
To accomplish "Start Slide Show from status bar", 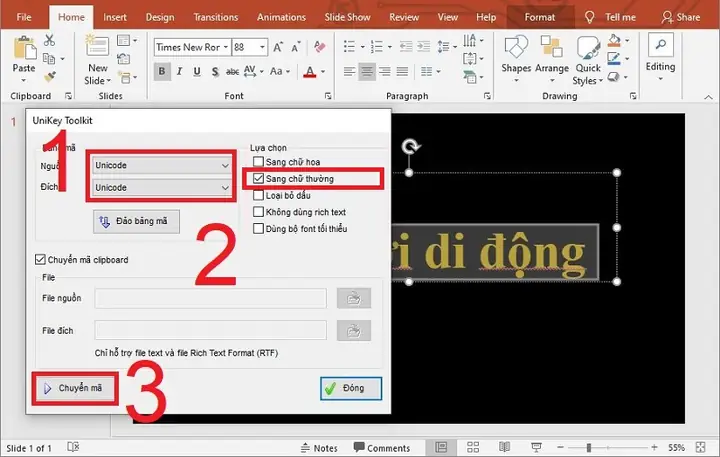I will tap(535, 447).
